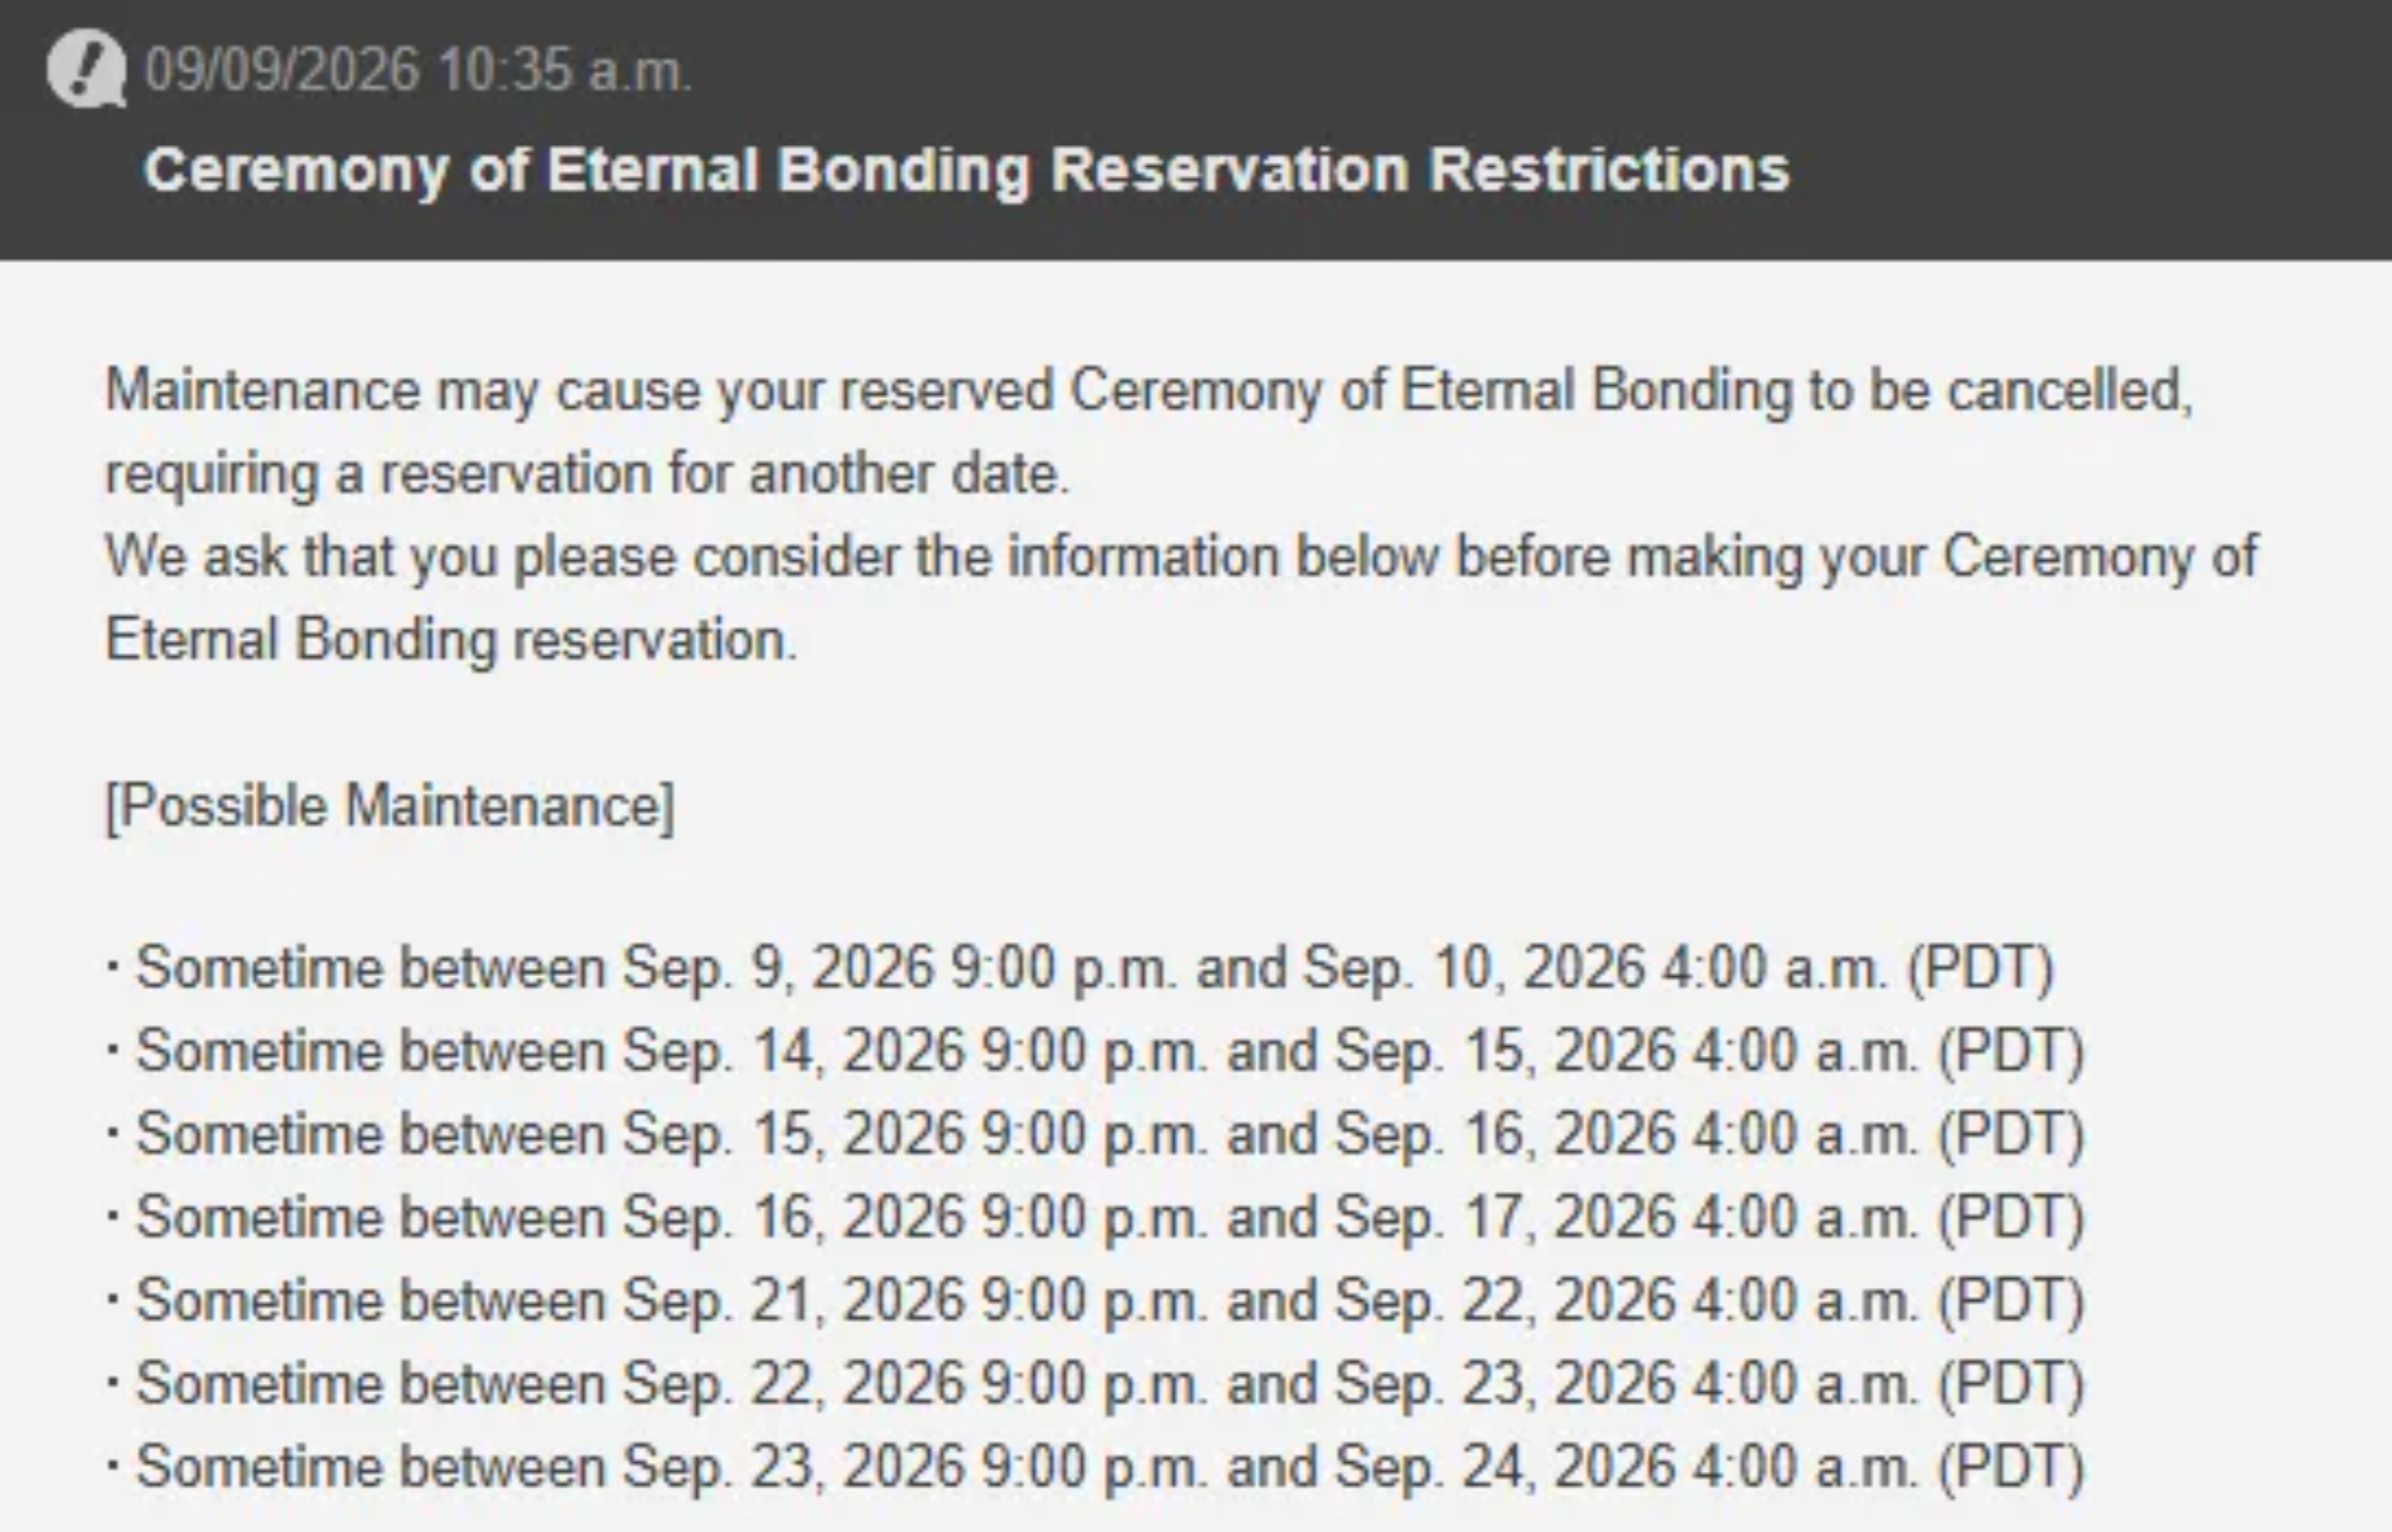Select the Sep. 23 to Sep. 24 maintenance entry

coord(1095,1466)
